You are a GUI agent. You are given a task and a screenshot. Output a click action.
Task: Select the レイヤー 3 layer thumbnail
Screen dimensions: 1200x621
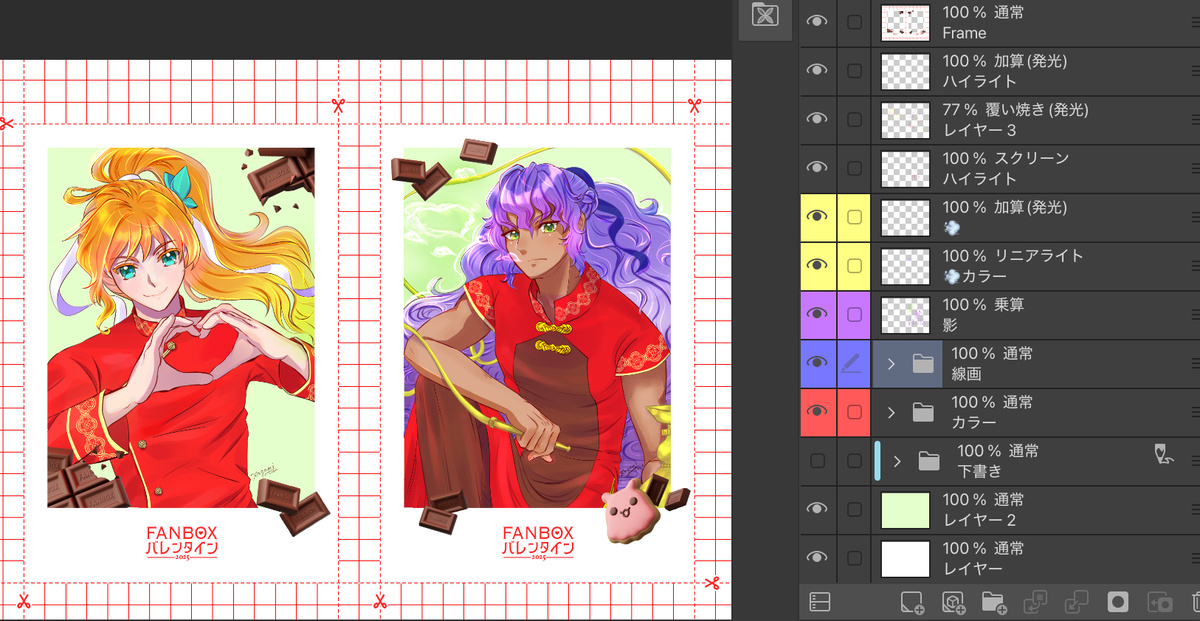905,120
